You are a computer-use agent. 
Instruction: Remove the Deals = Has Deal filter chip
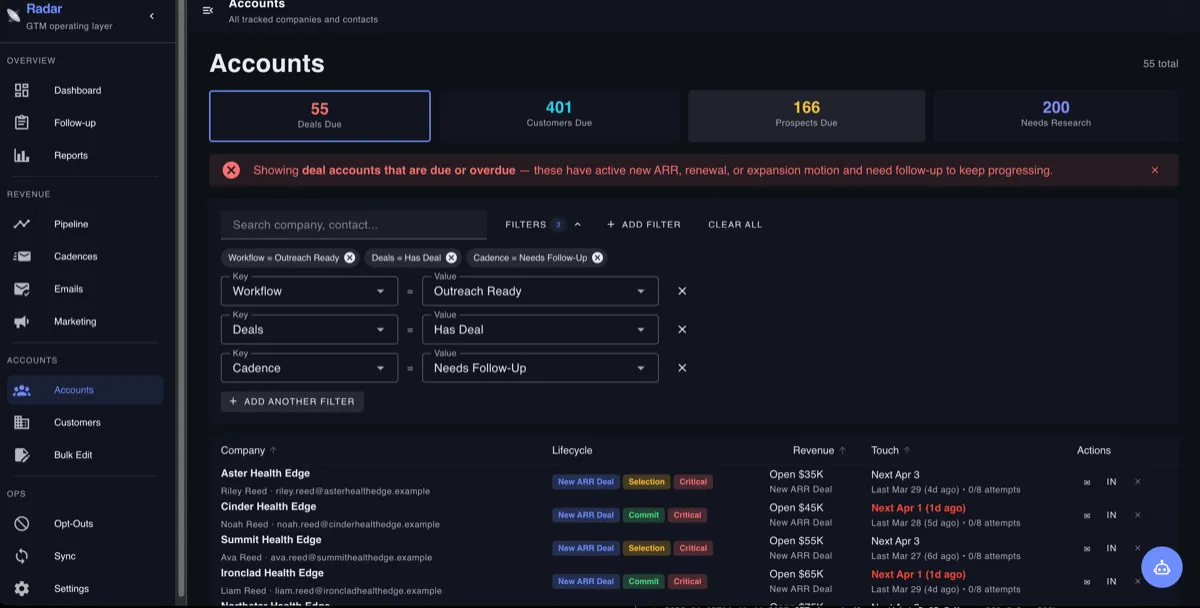[451, 257]
